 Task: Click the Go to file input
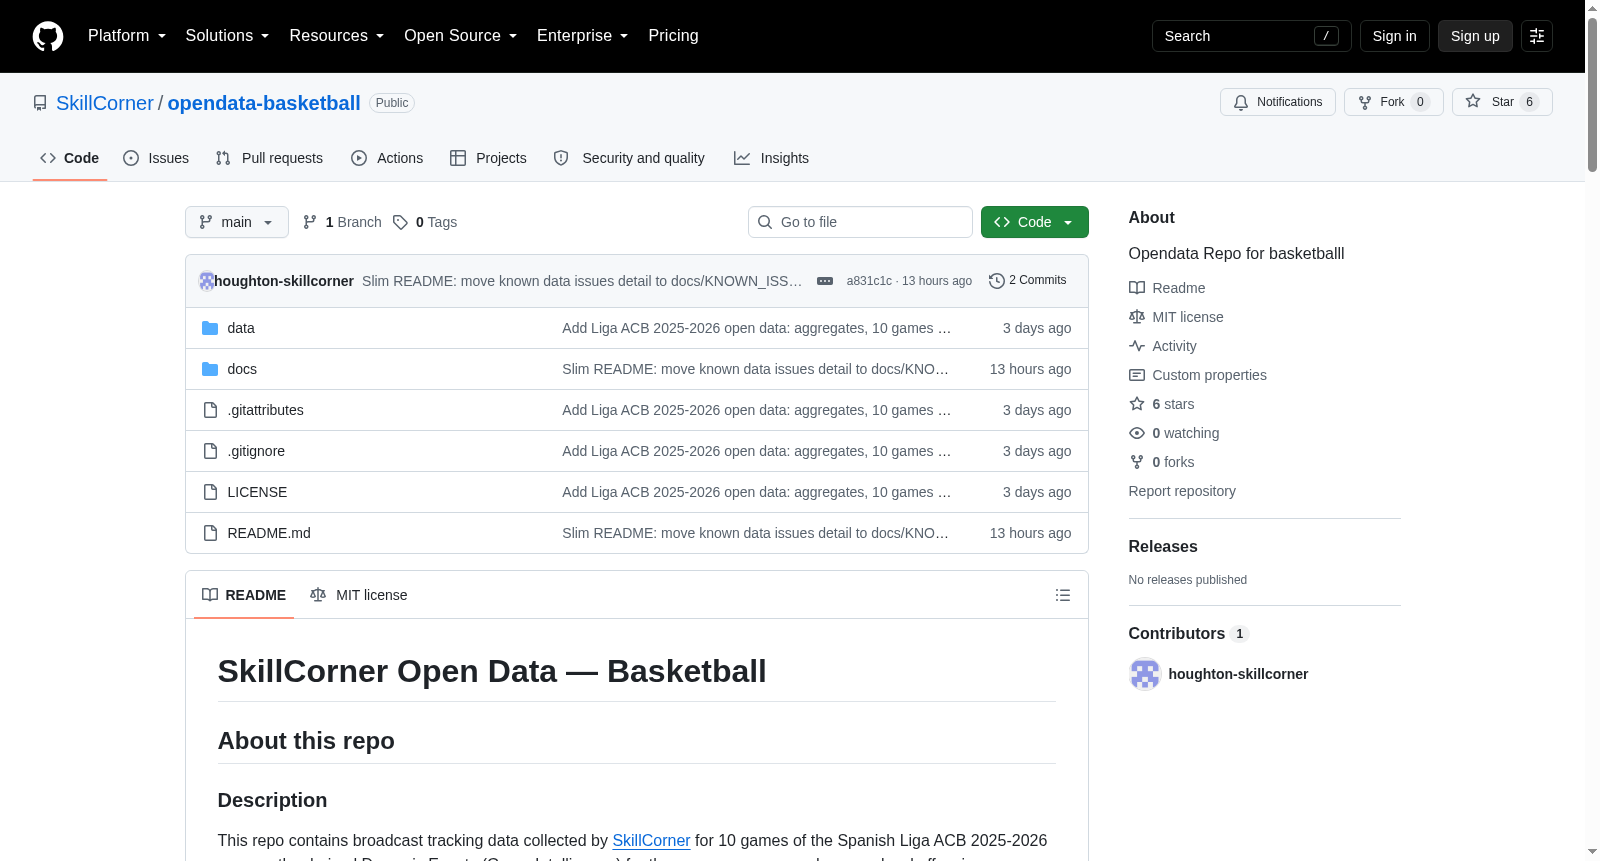860,222
